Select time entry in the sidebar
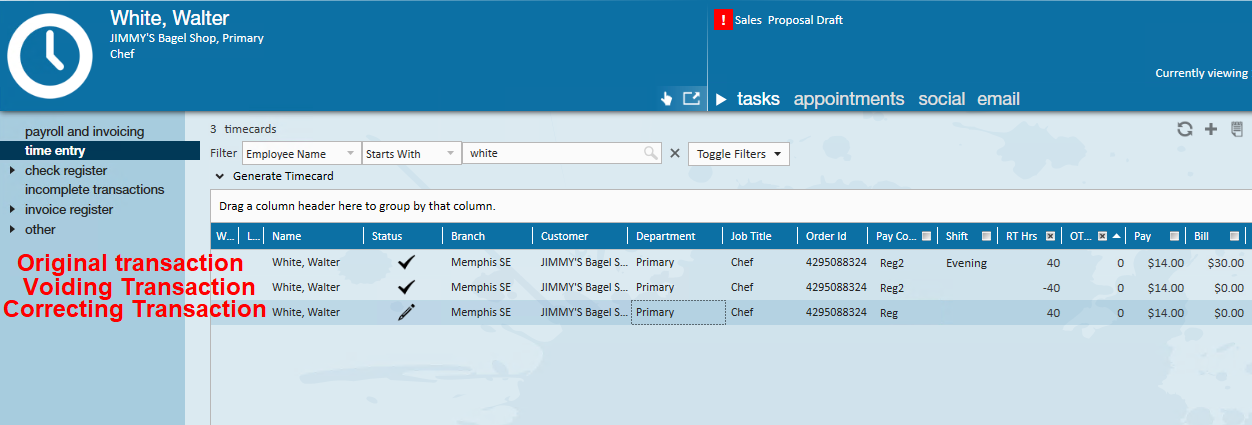The width and height of the screenshot is (1252, 425). click(x=55, y=151)
